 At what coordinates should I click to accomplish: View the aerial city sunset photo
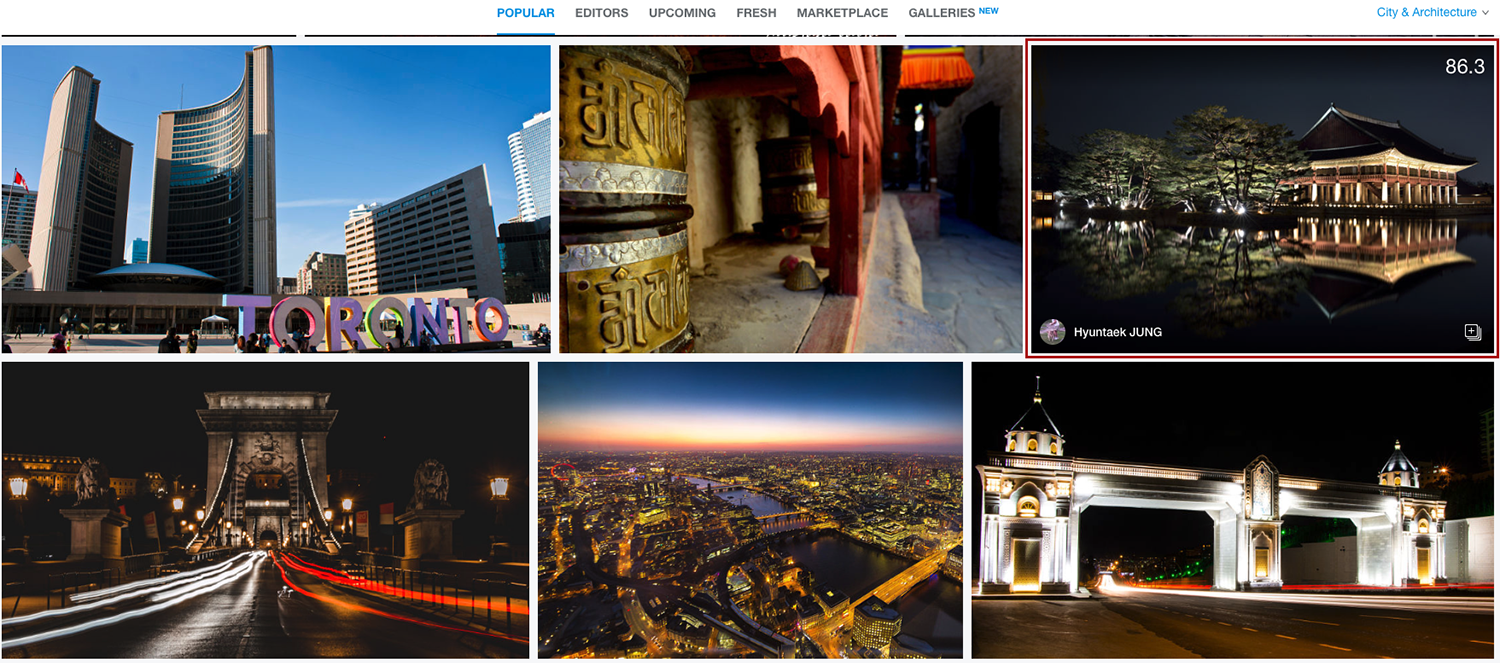click(750, 510)
